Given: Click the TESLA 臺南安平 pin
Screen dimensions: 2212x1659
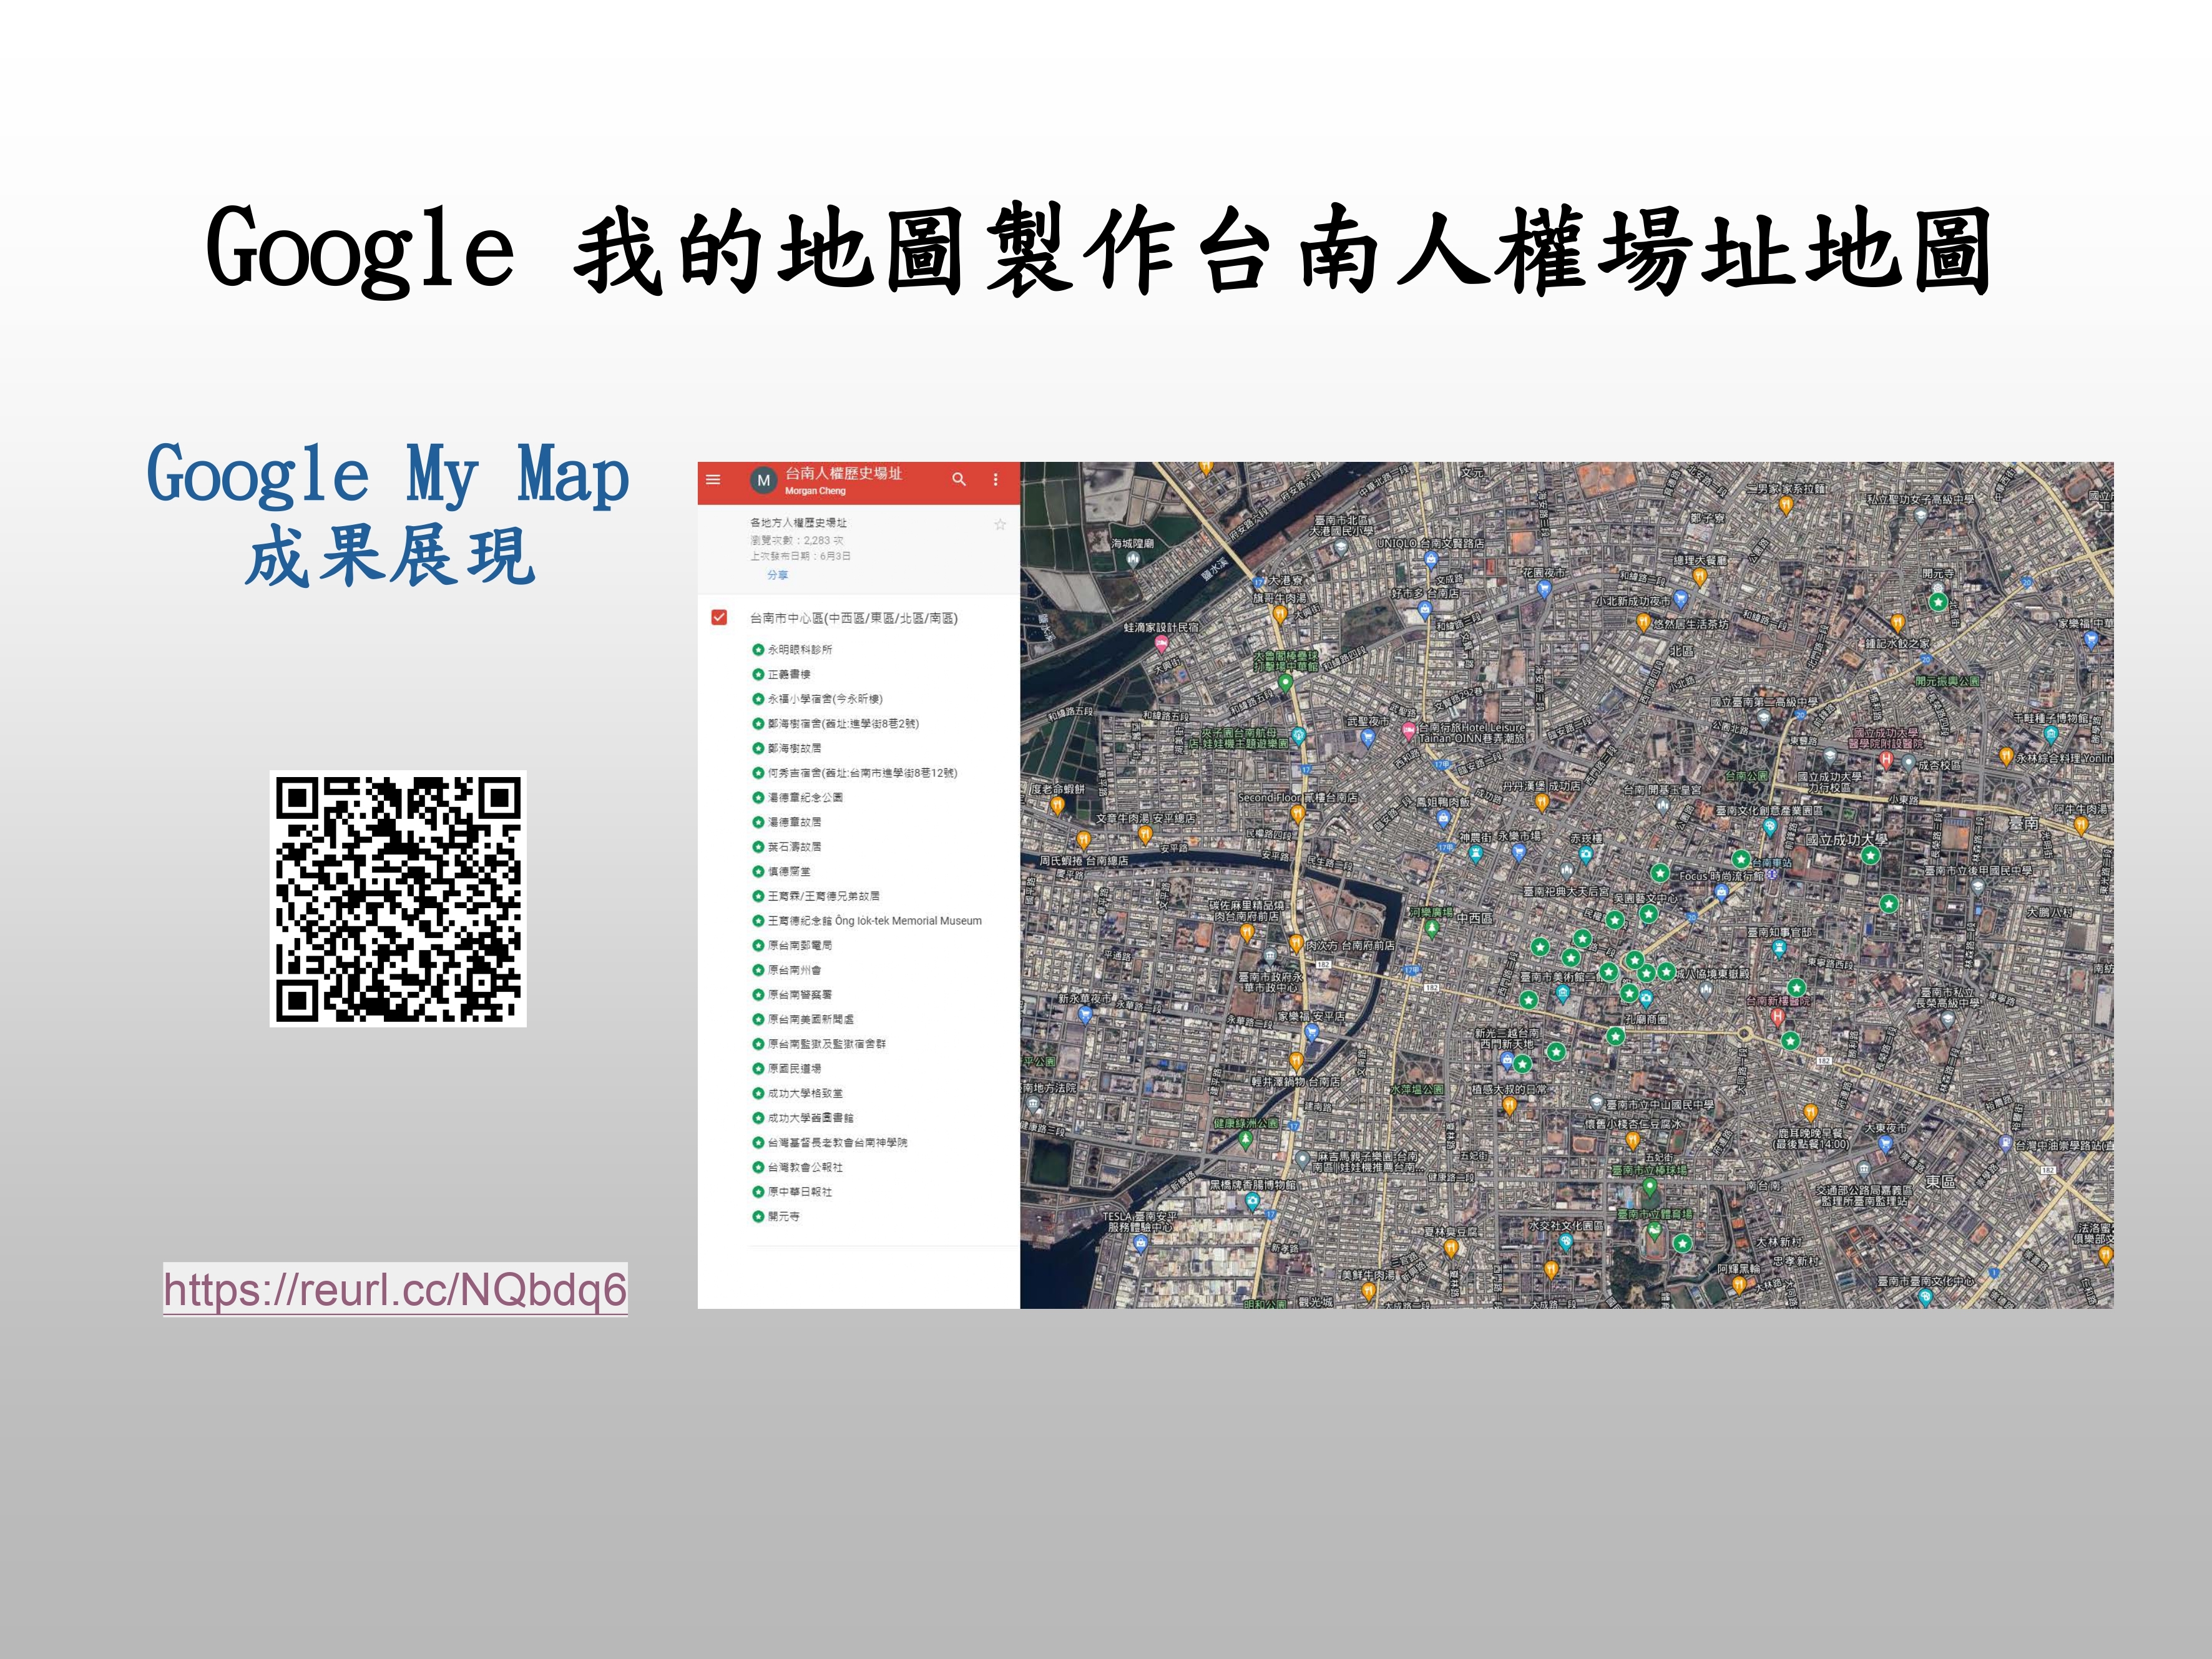Looking at the screenshot, I should coord(1140,1243).
